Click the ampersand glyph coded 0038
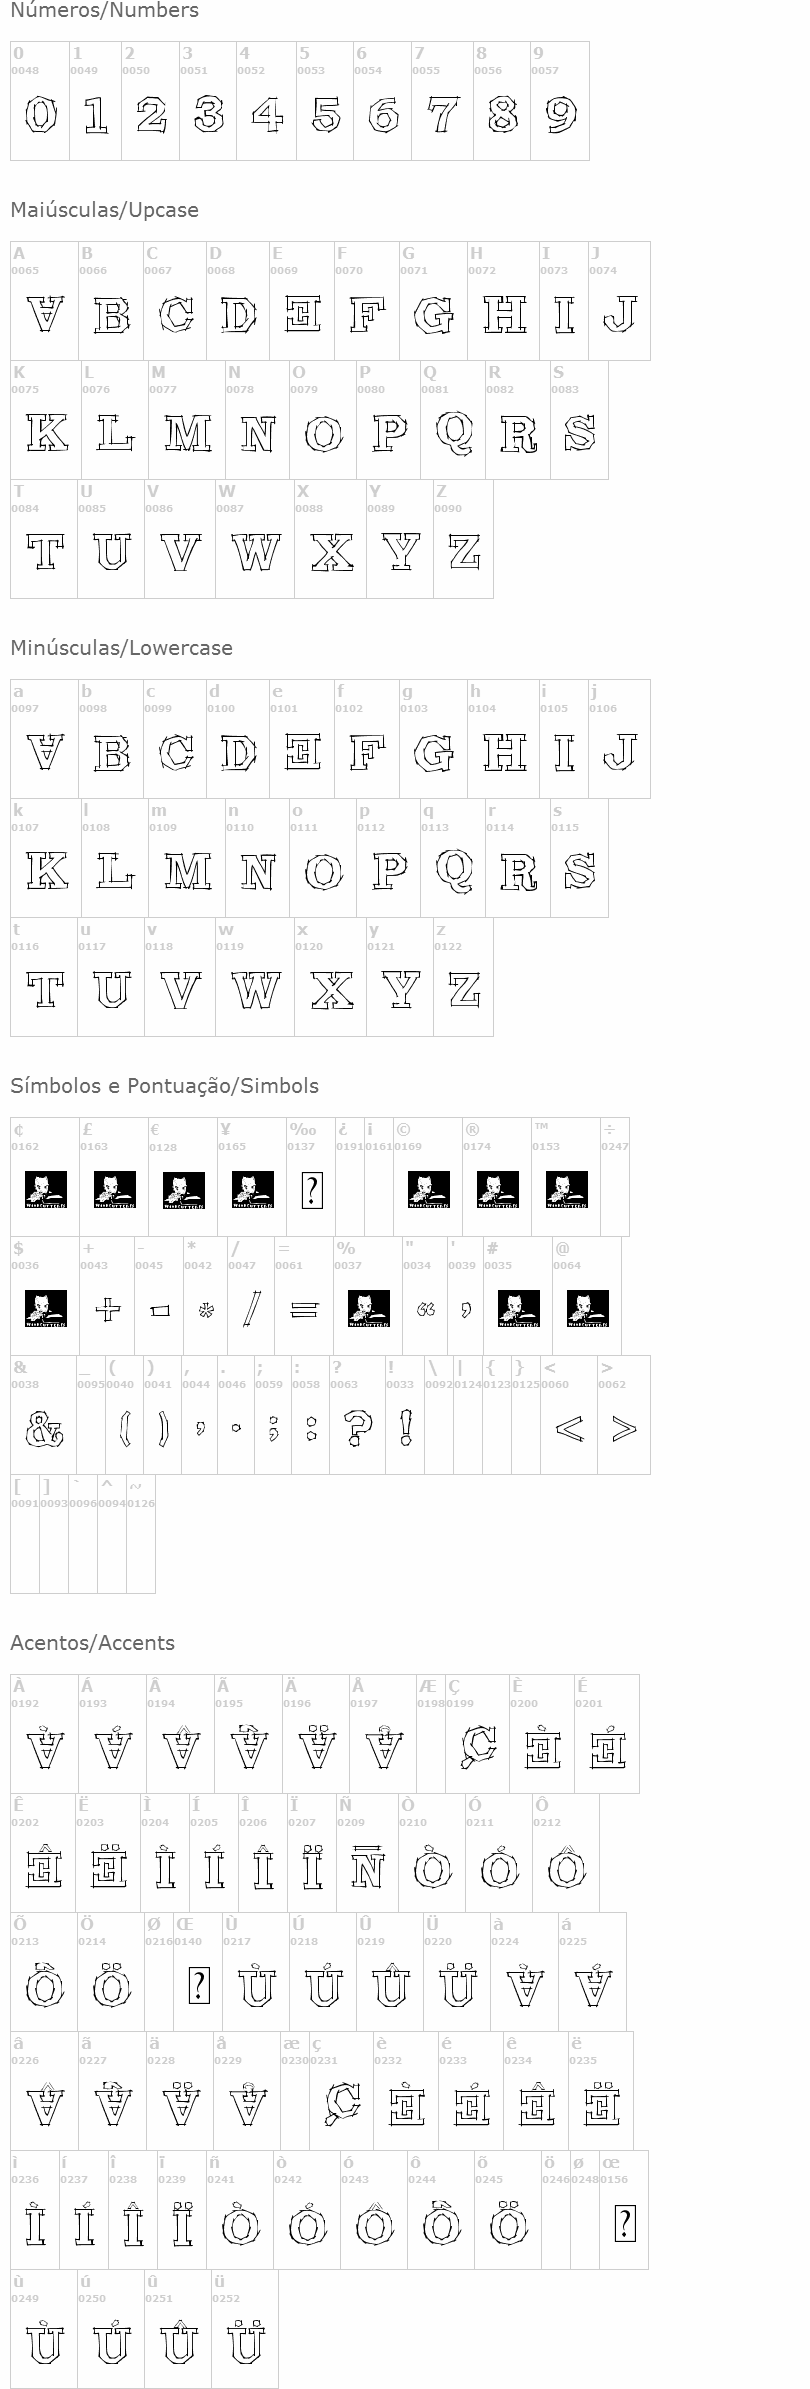The image size is (810, 2389). click(44, 1429)
